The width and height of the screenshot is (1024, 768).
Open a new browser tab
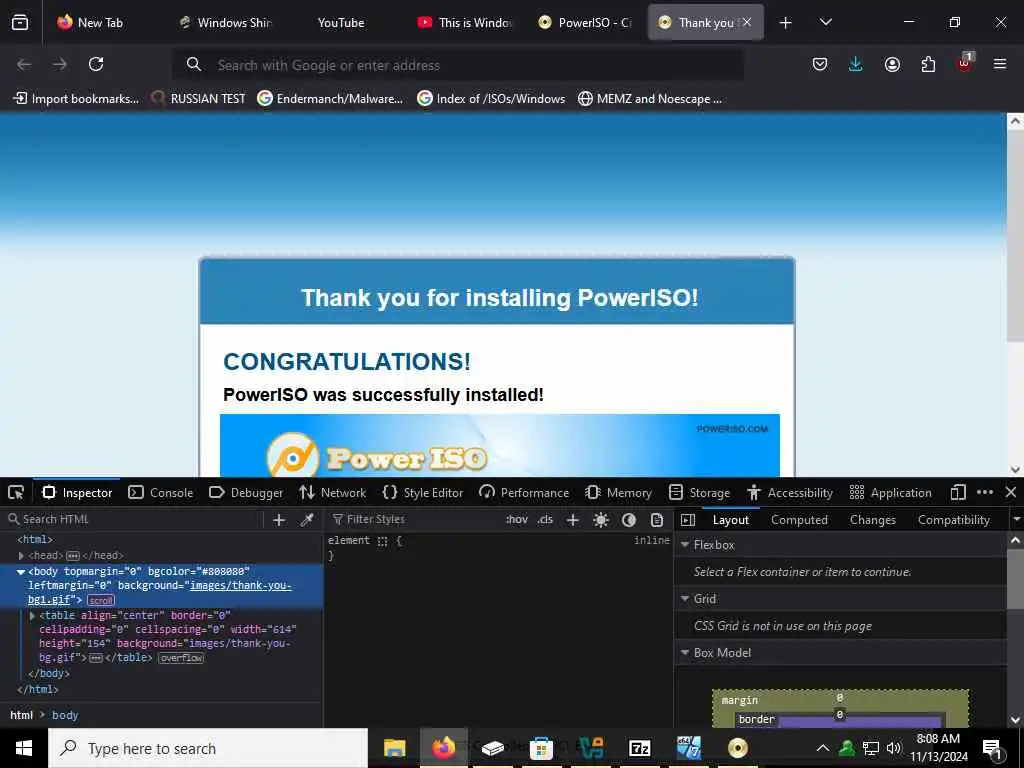(786, 23)
